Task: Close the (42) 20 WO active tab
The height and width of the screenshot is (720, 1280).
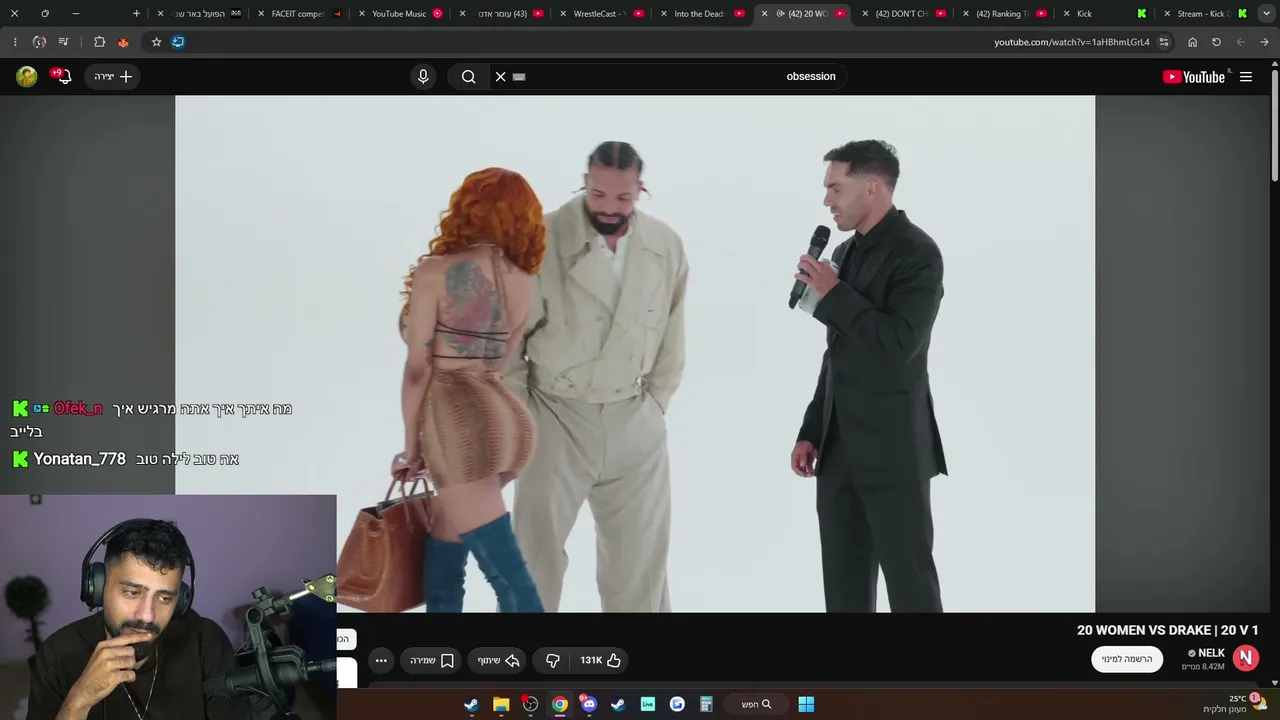Action: [765, 14]
